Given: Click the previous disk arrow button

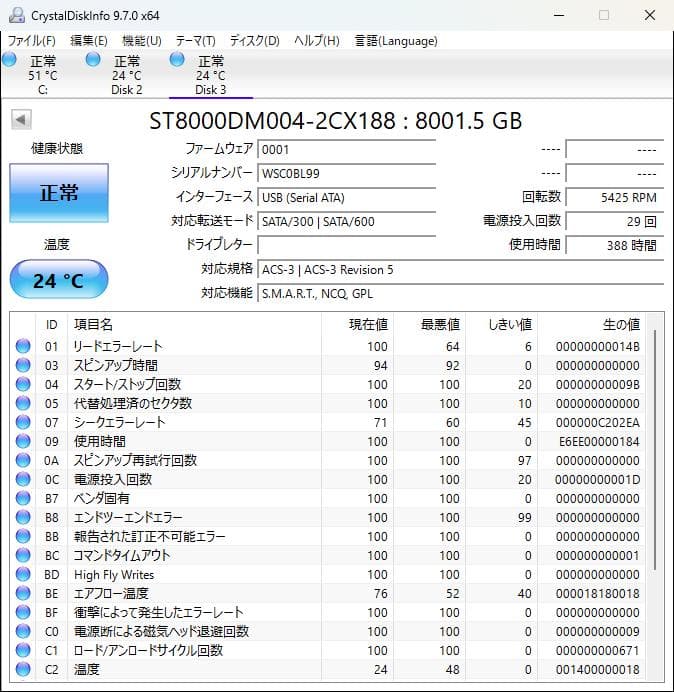Looking at the screenshot, I should click(x=21, y=119).
